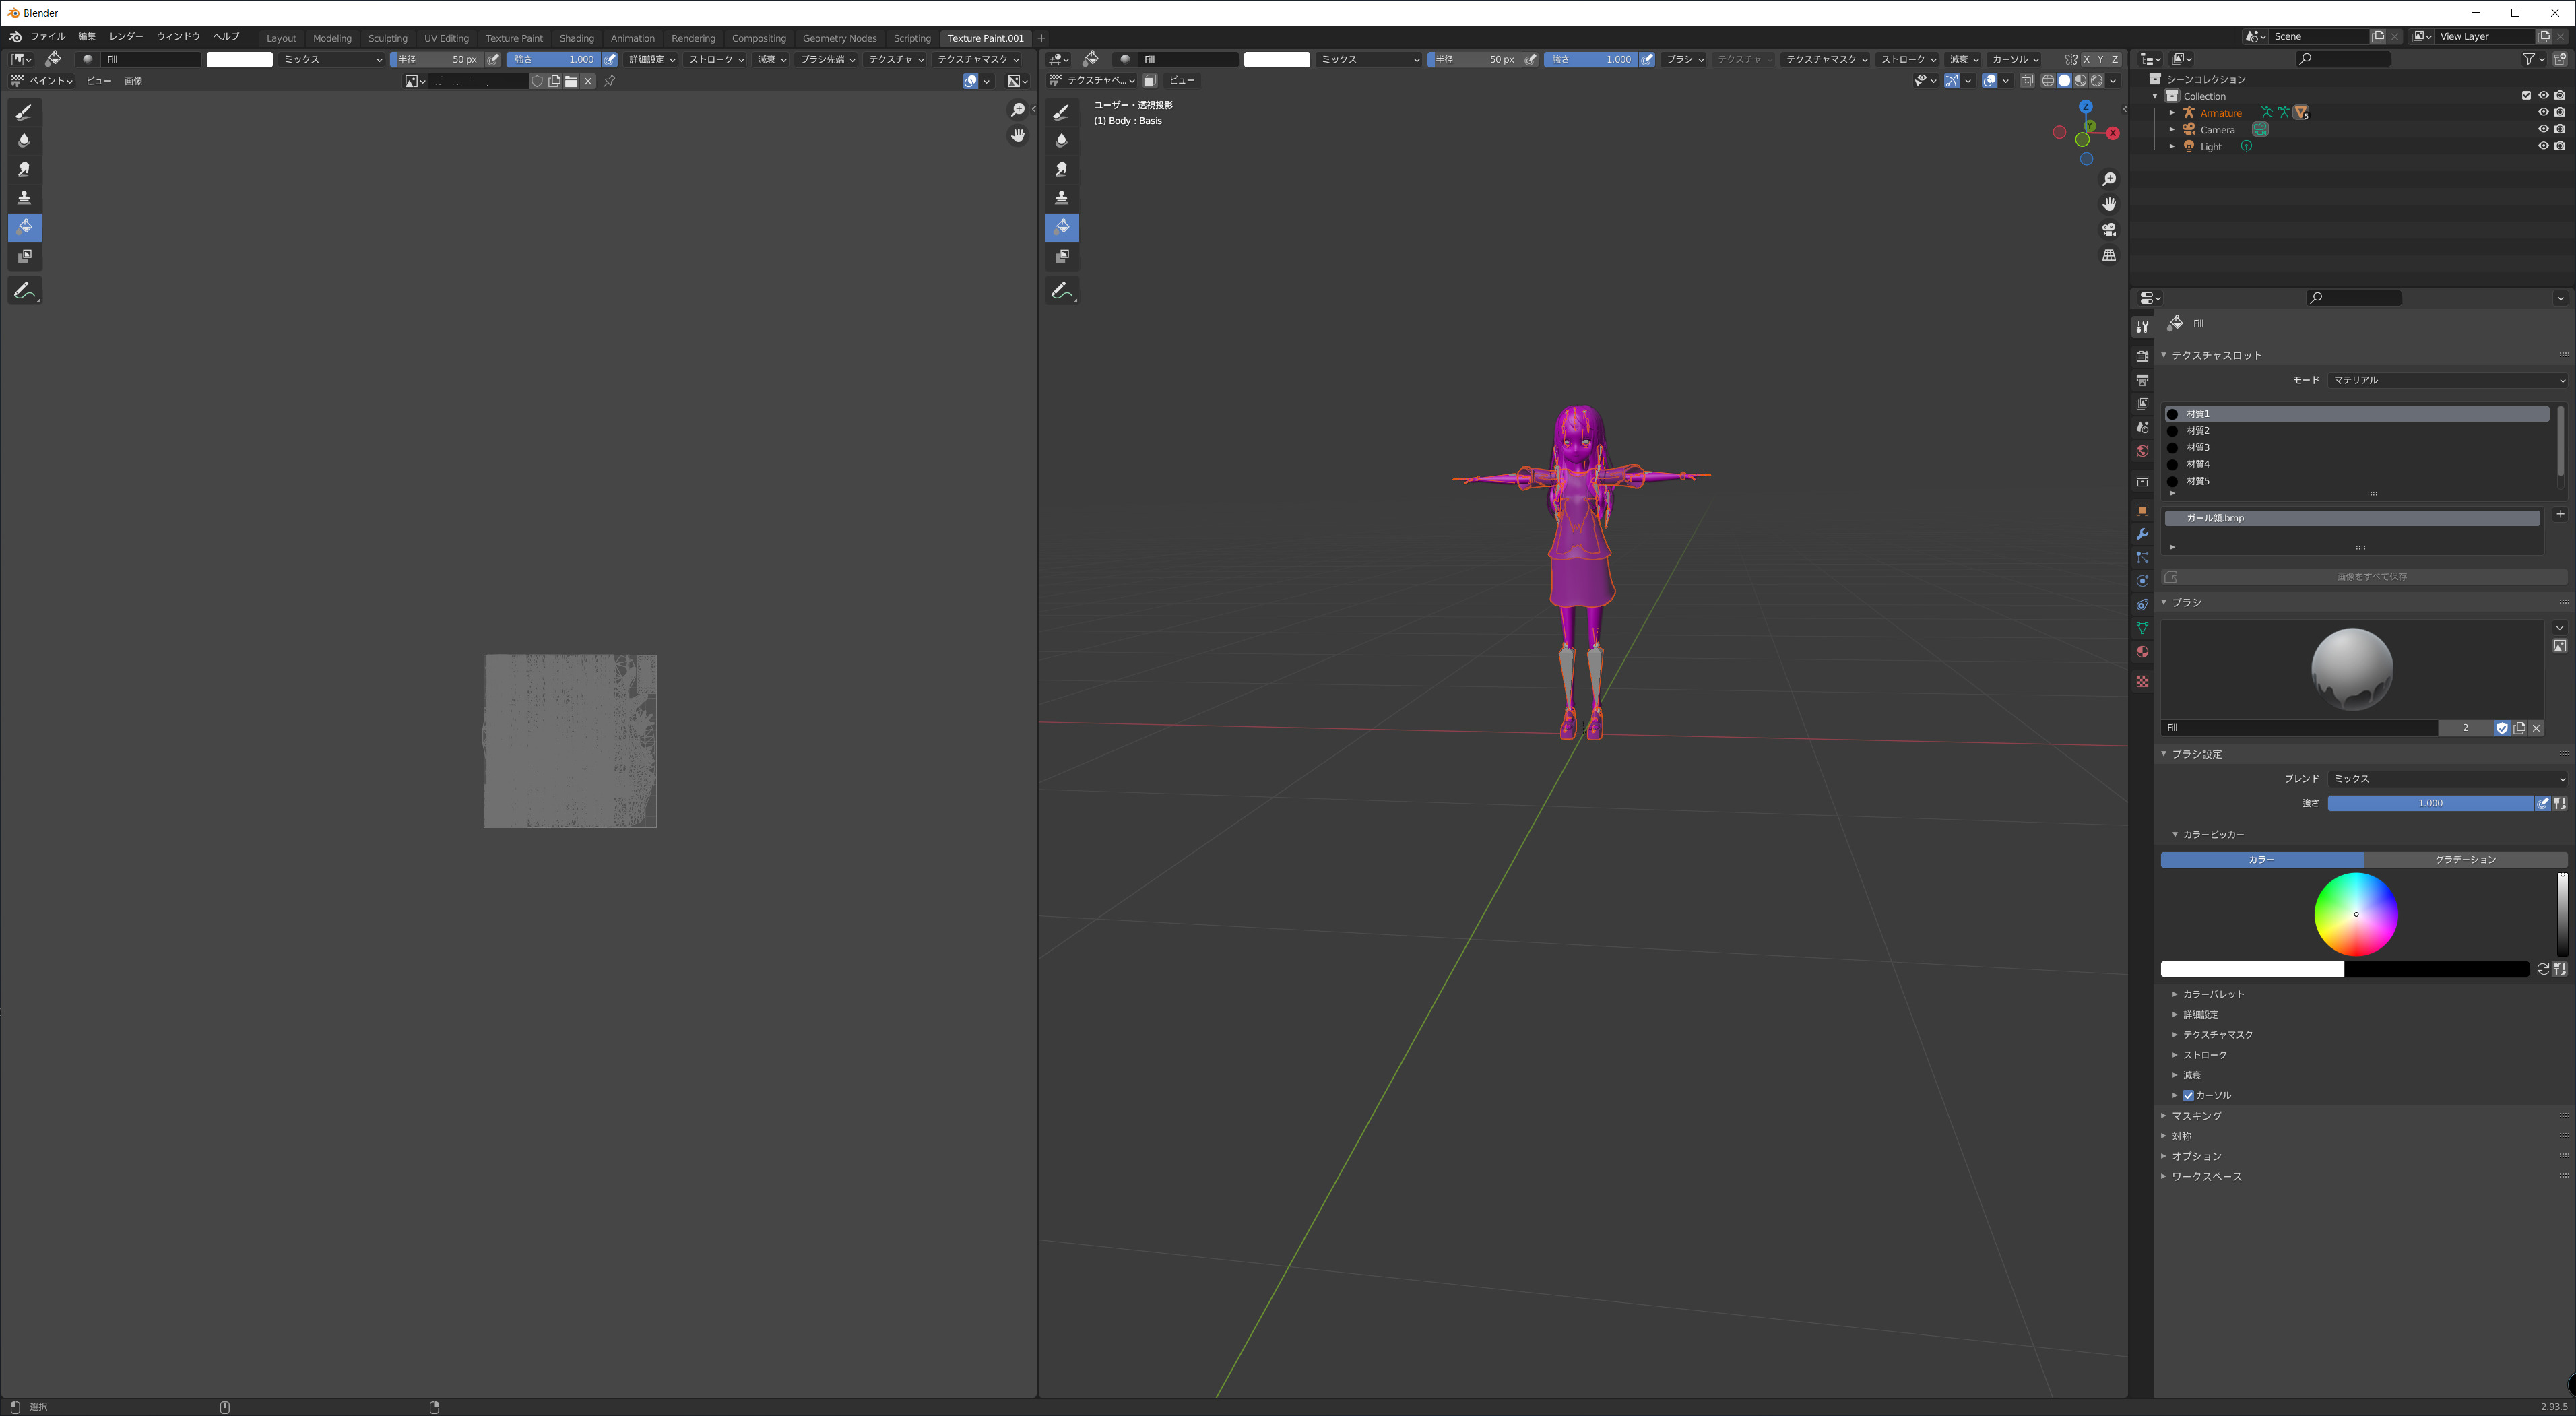Screen dimensions: 2576x1416
Task: Click the hue color wheel
Action: (x=2356, y=914)
